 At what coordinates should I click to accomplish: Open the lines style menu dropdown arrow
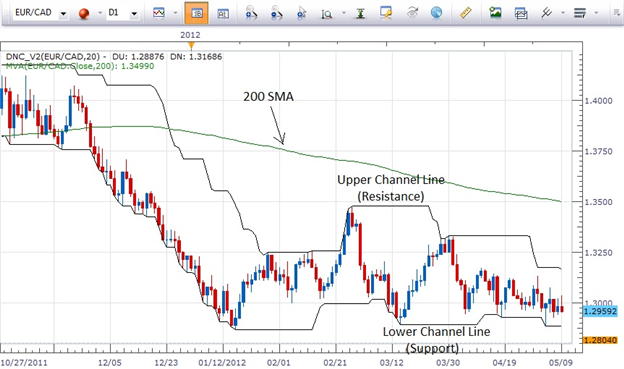pyautogui.click(x=596, y=13)
